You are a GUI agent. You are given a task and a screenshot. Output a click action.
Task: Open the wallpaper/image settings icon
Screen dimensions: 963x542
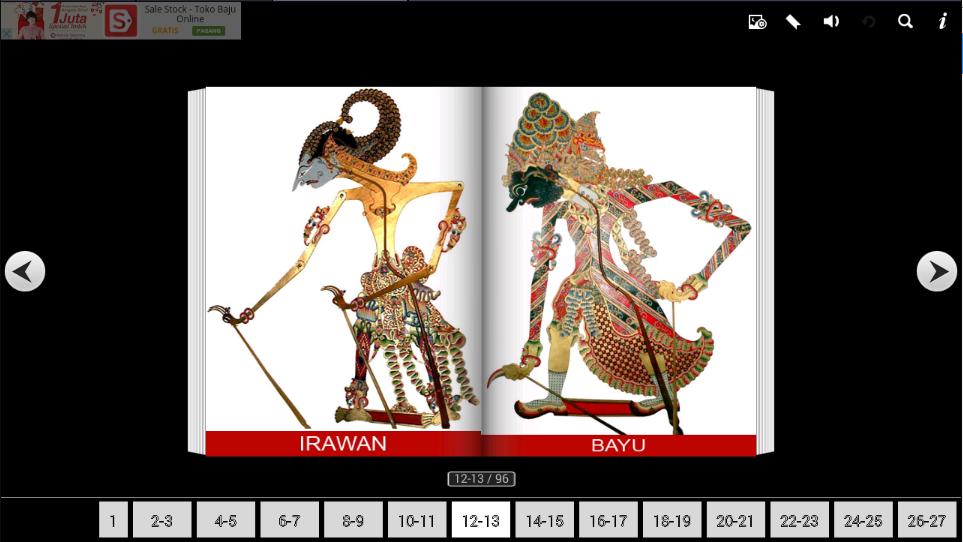(x=757, y=22)
